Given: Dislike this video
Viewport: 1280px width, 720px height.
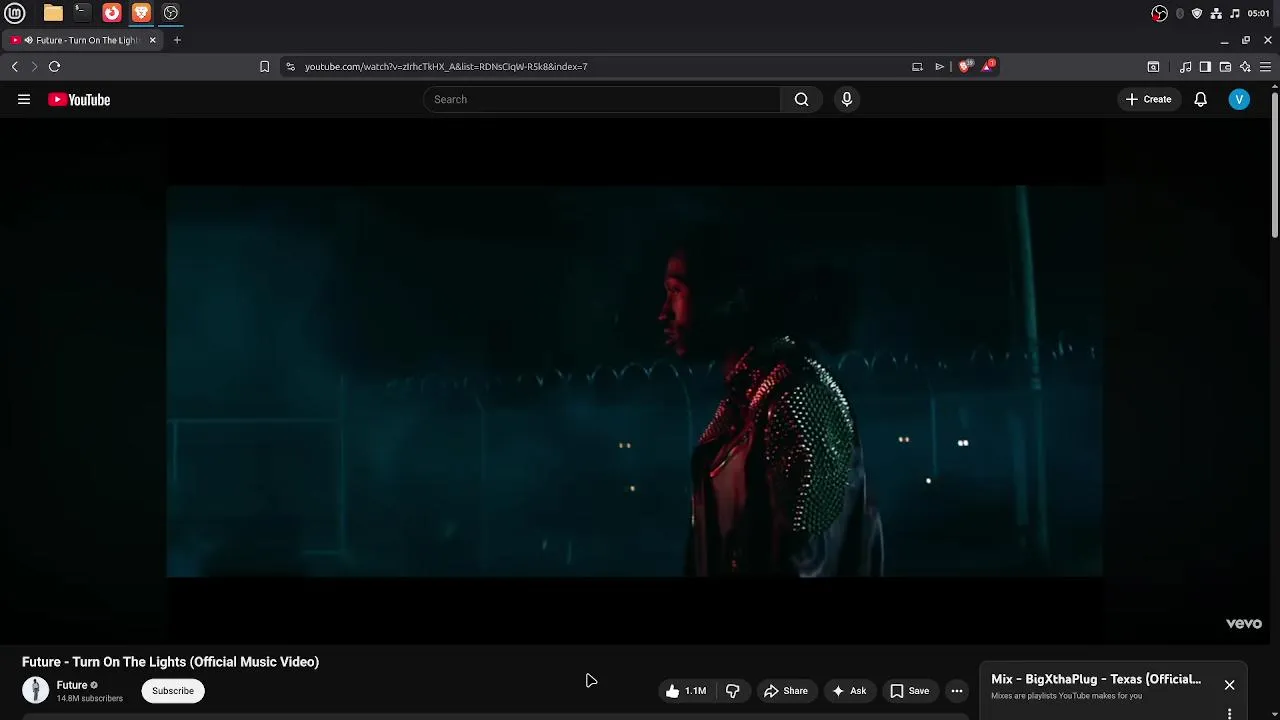Looking at the screenshot, I should click(x=733, y=690).
